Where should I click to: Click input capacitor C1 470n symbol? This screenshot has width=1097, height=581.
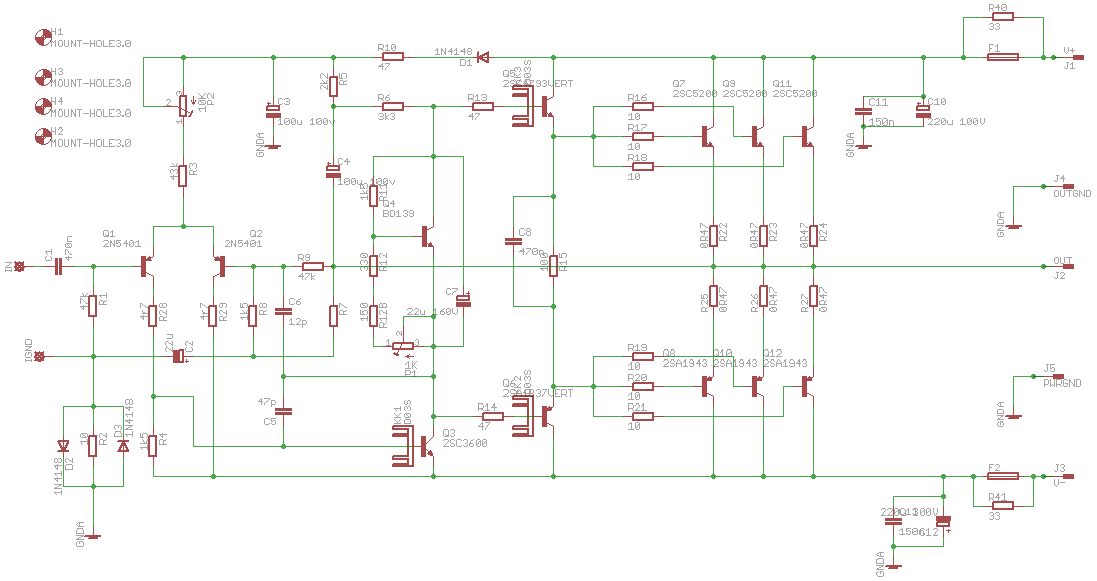click(58, 266)
